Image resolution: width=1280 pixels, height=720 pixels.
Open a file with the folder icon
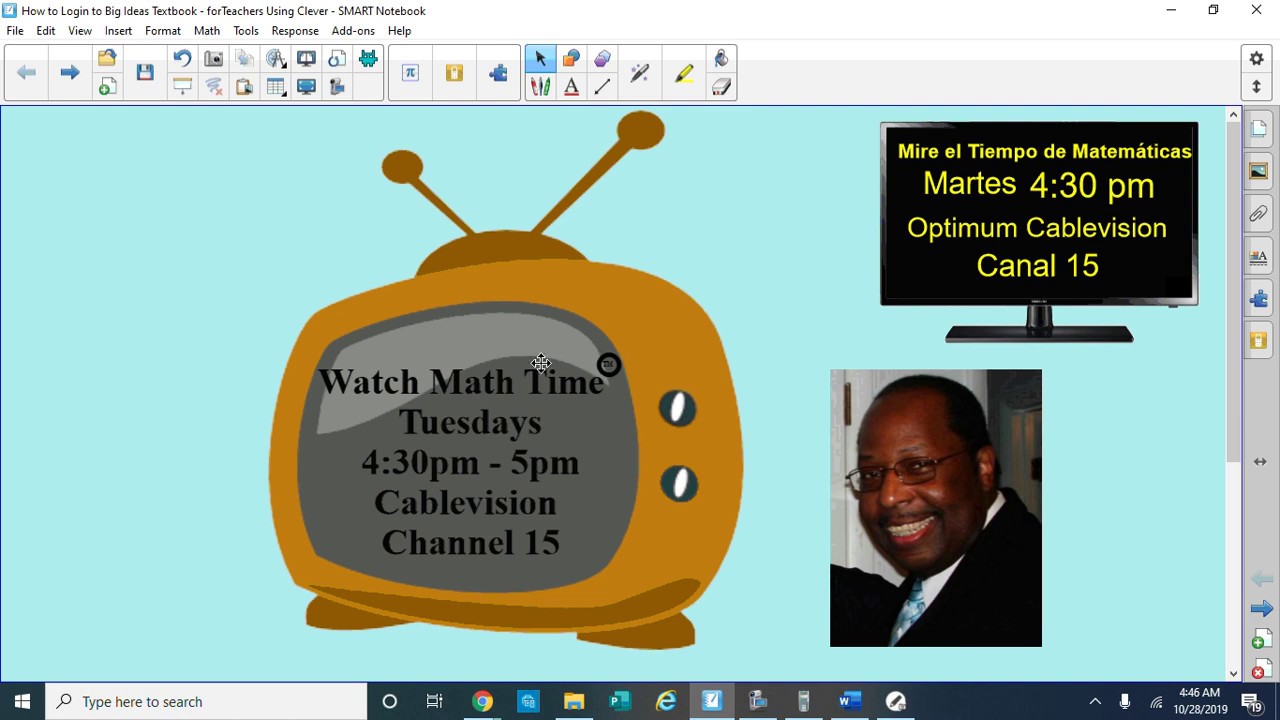tap(107, 58)
